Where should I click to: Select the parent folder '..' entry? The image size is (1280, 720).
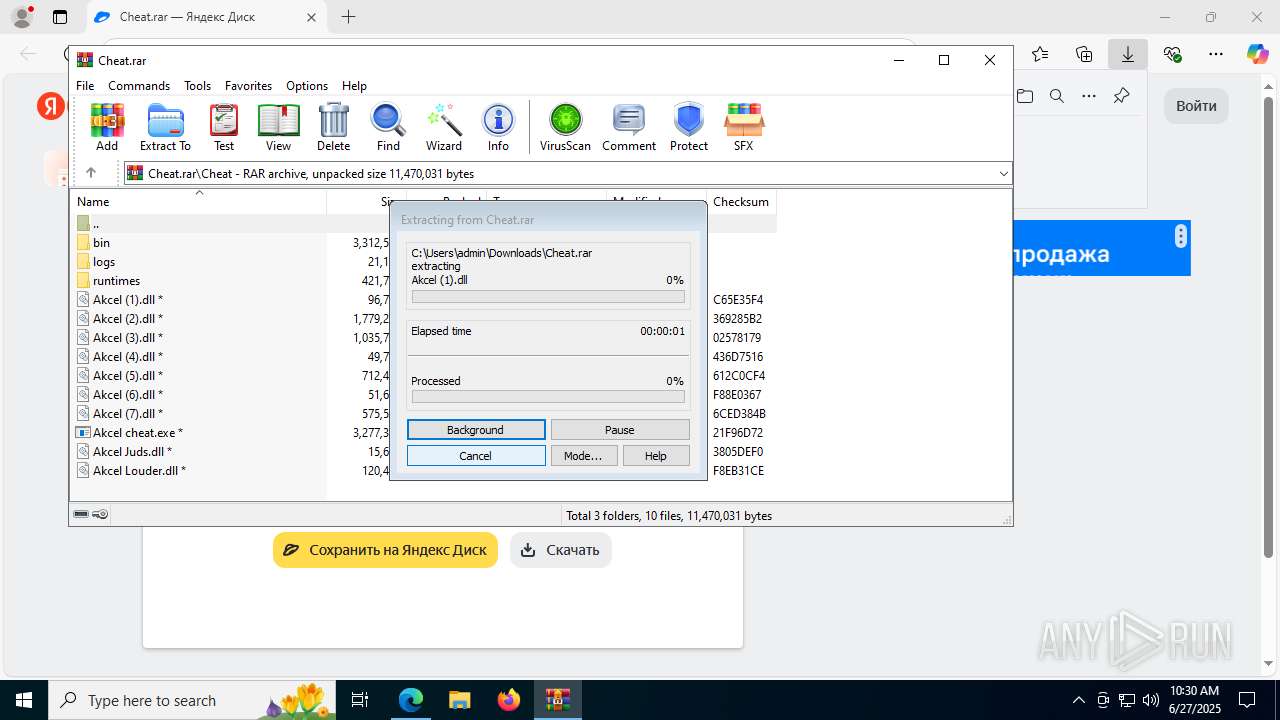[x=96, y=224]
